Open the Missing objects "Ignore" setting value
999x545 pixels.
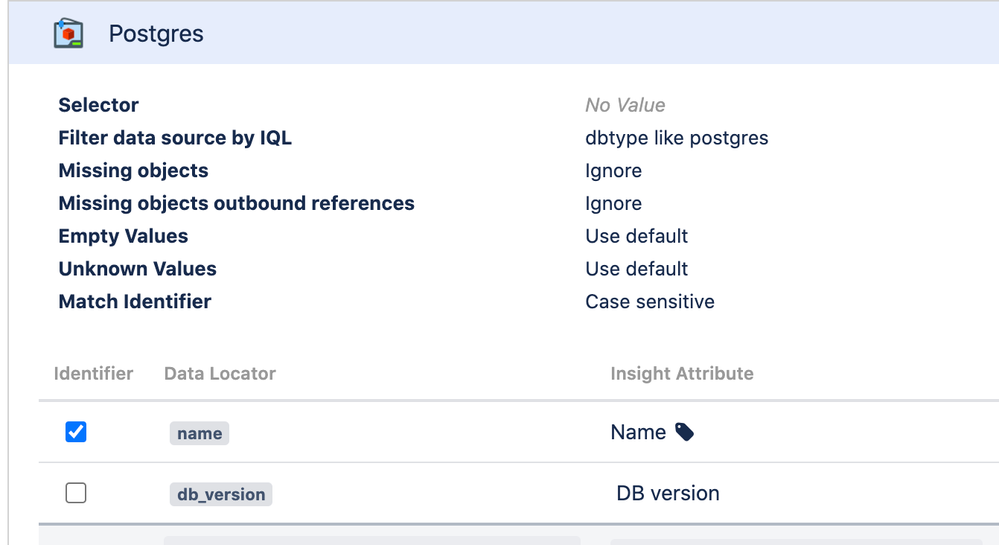pos(613,171)
